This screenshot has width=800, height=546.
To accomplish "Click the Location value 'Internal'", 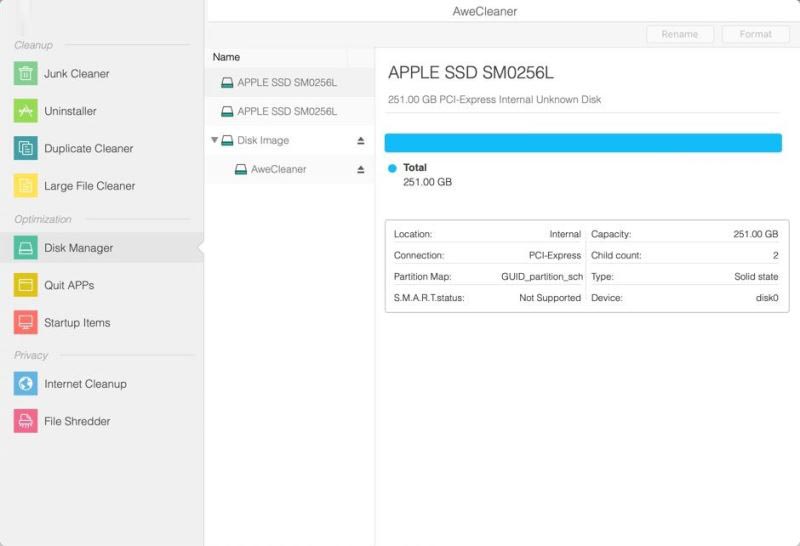I will click(565, 234).
